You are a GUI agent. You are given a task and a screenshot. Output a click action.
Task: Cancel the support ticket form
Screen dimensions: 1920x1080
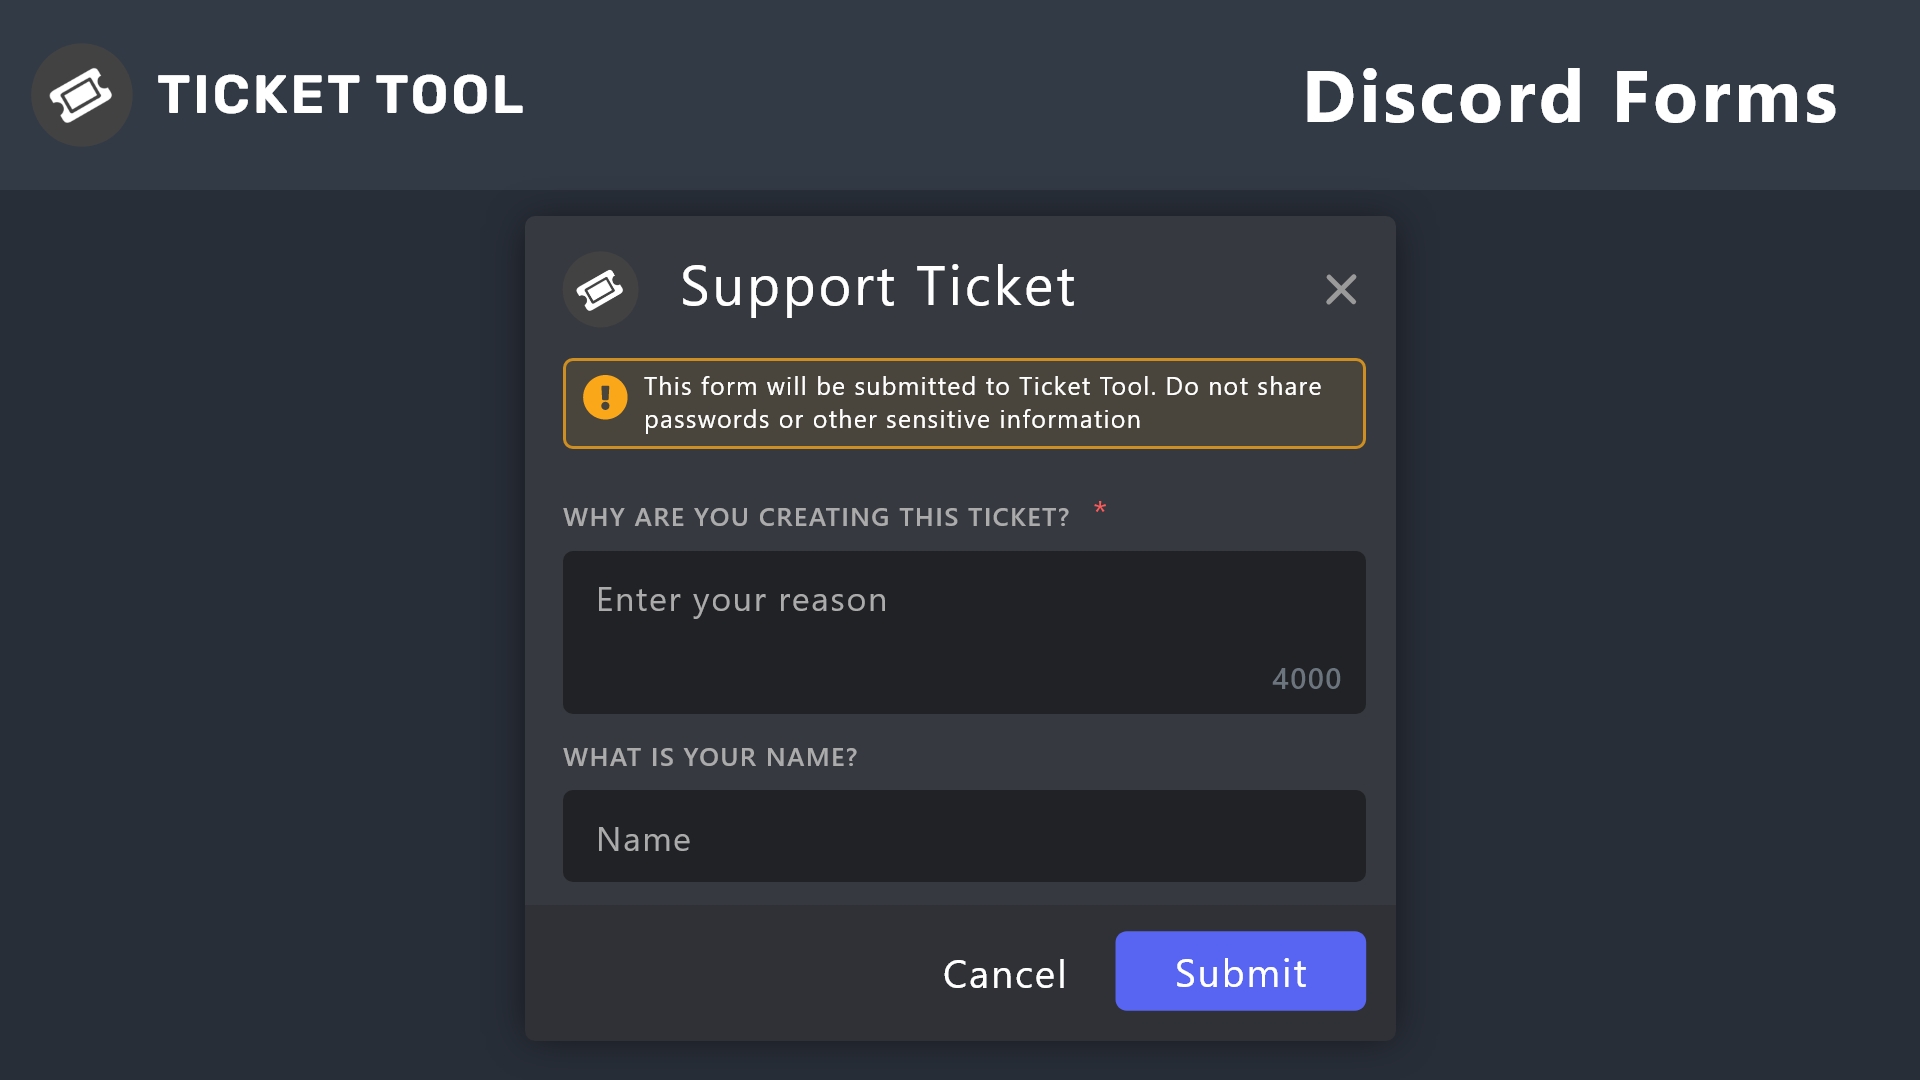[x=1004, y=974]
